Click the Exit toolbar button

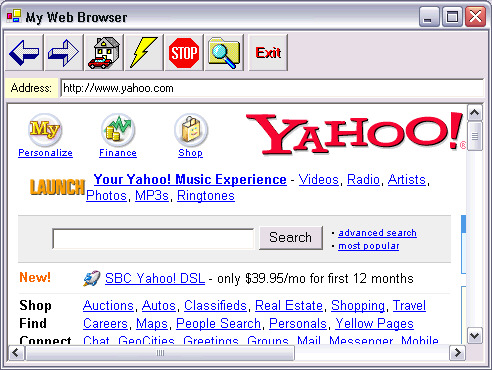(x=268, y=52)
